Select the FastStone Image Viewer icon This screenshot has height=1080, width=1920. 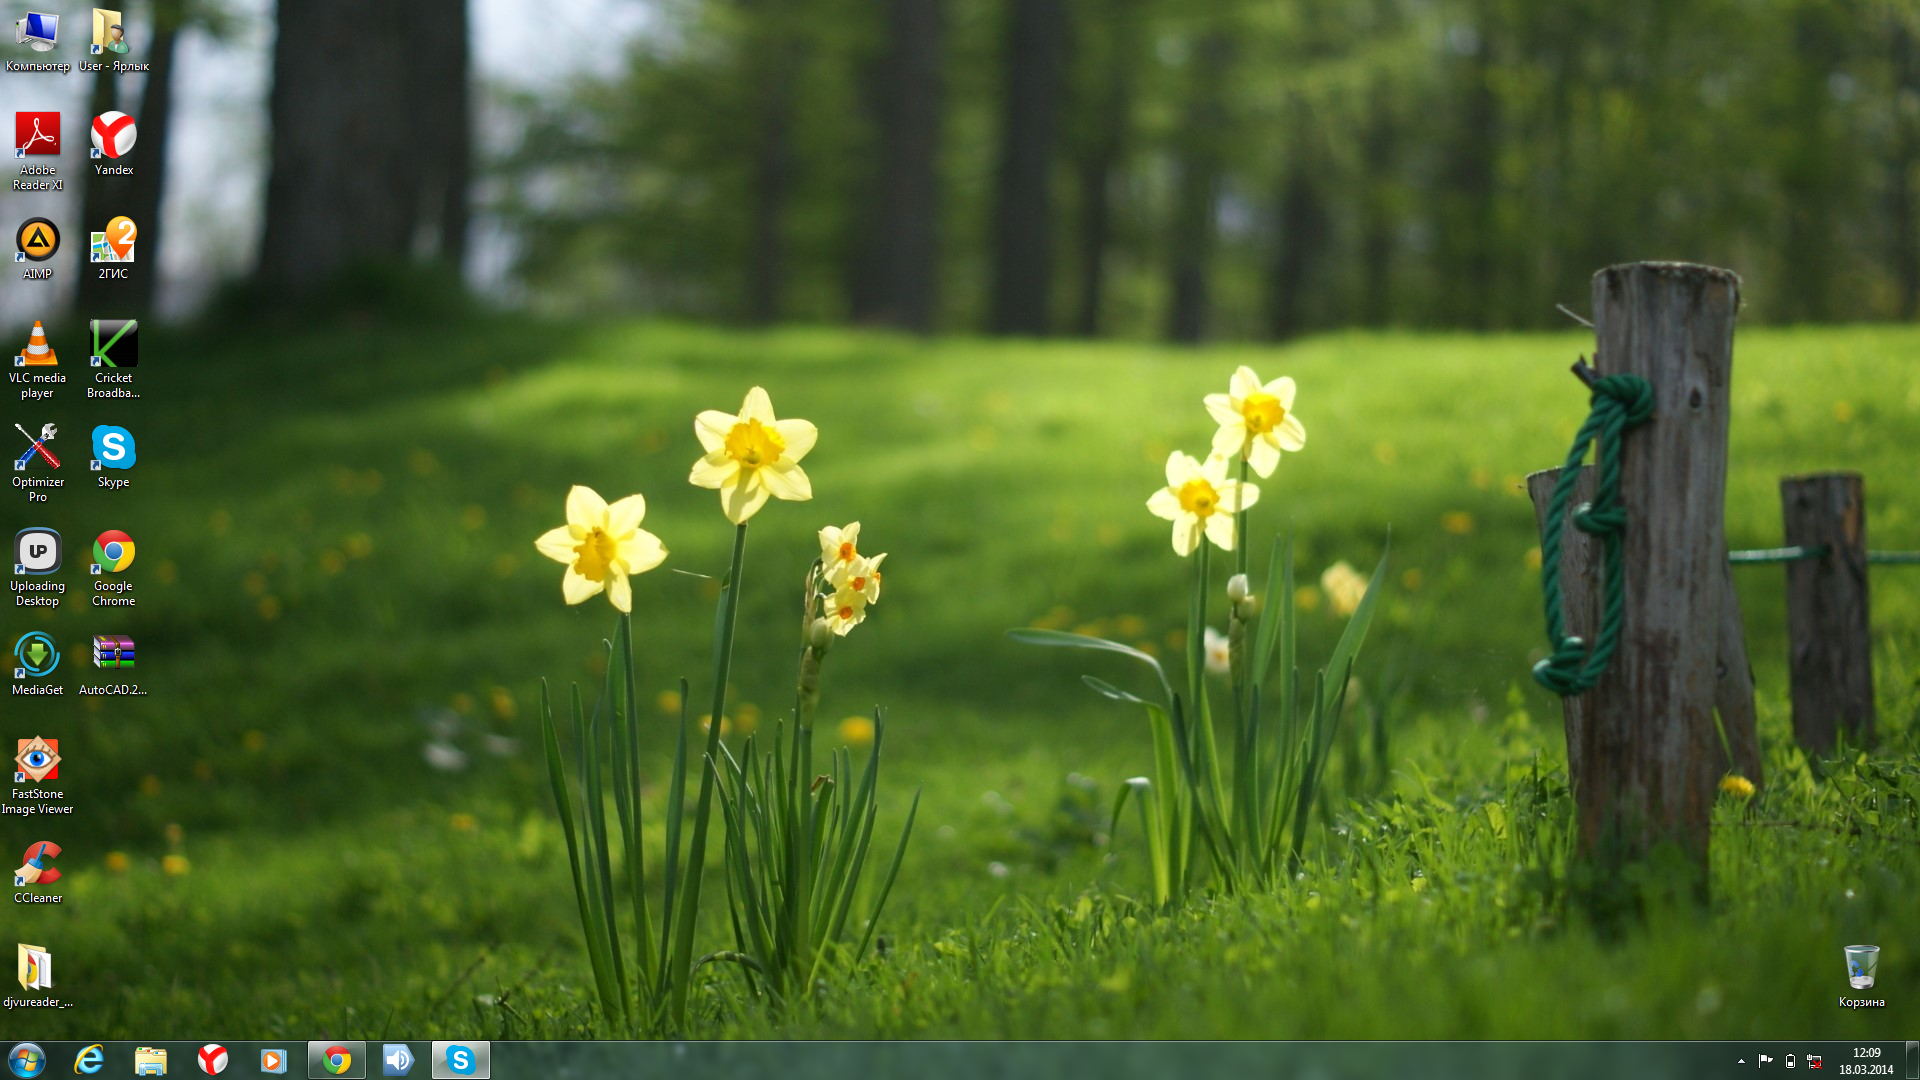37,776
